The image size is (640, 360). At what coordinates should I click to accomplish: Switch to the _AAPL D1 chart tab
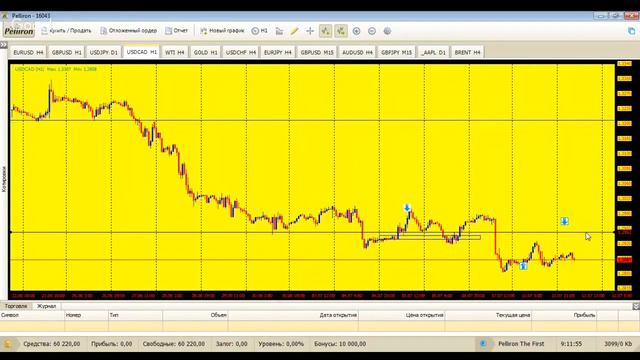[x=433, y=53]
